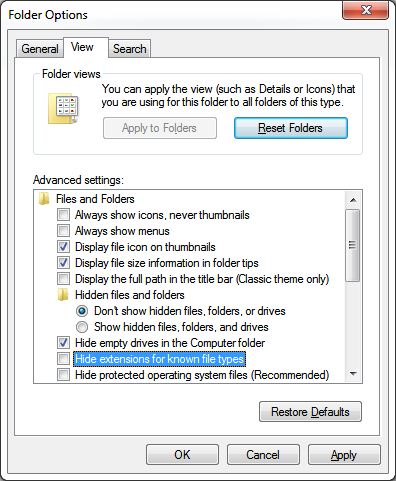Close the Folder Options dialog

pyautogui.click(x=366, y=10)
